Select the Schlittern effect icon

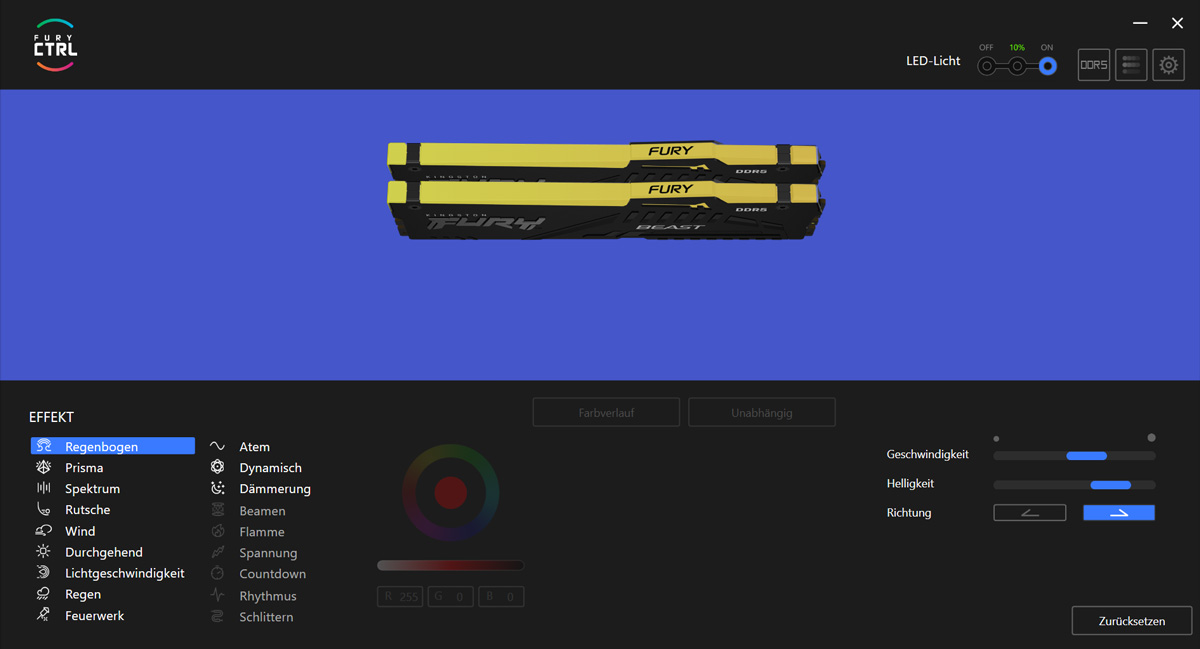(217, 617)
